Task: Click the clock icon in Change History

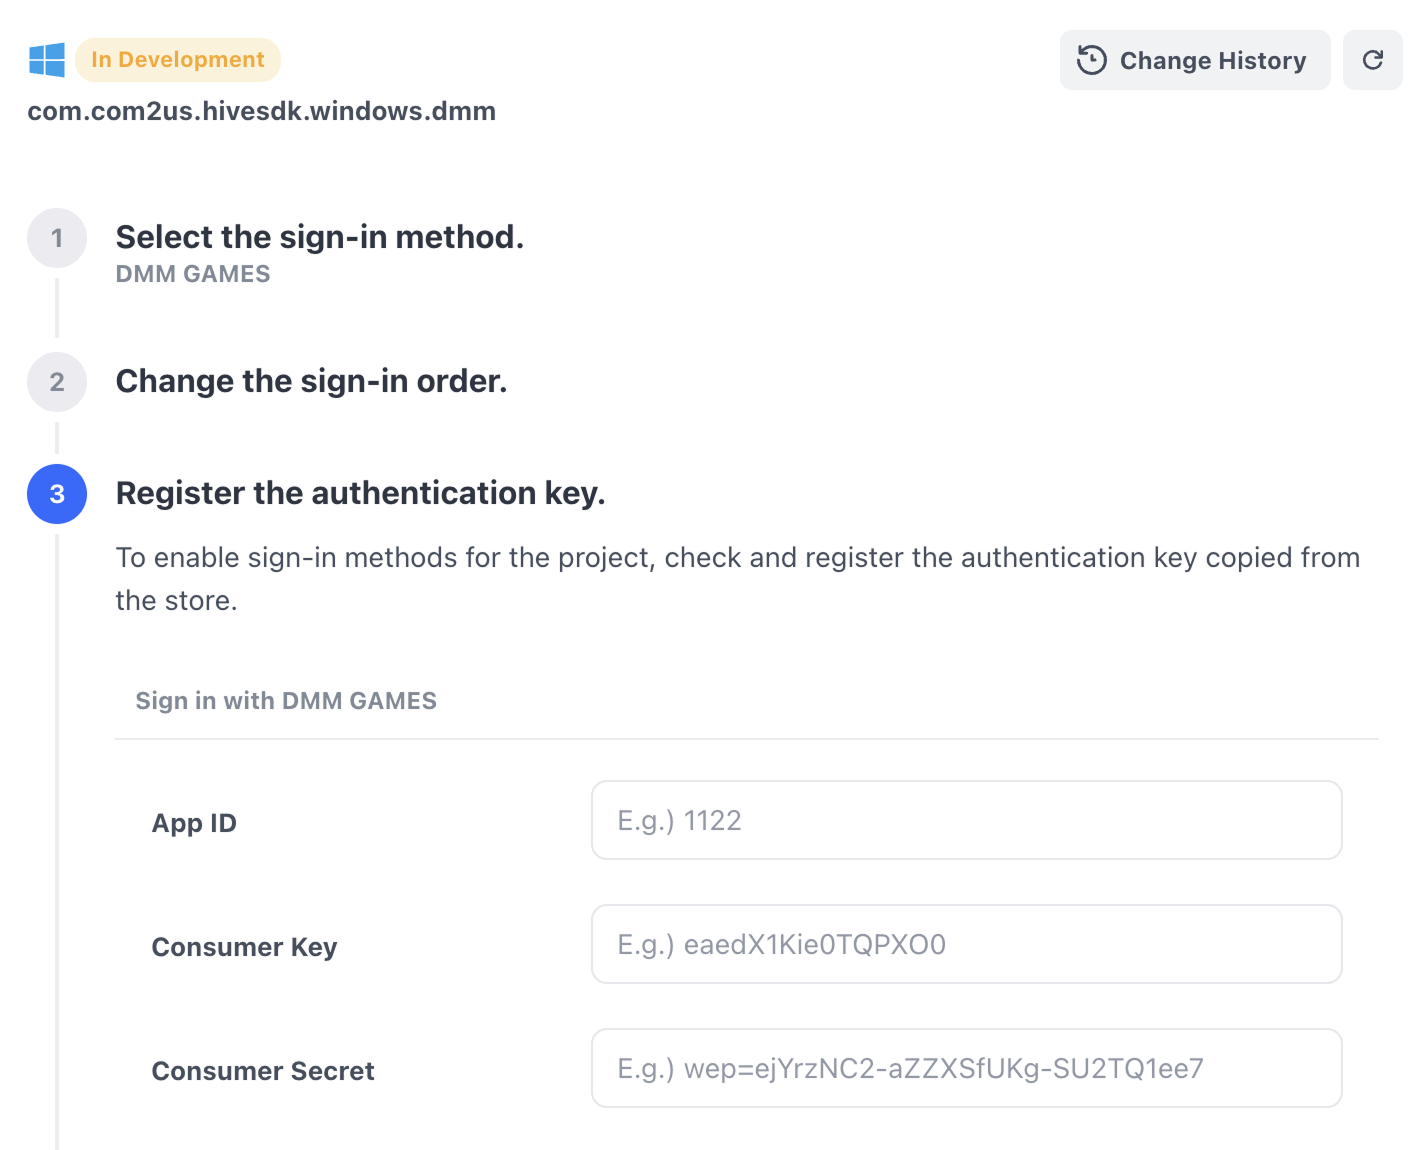Action: point(1092,60)
